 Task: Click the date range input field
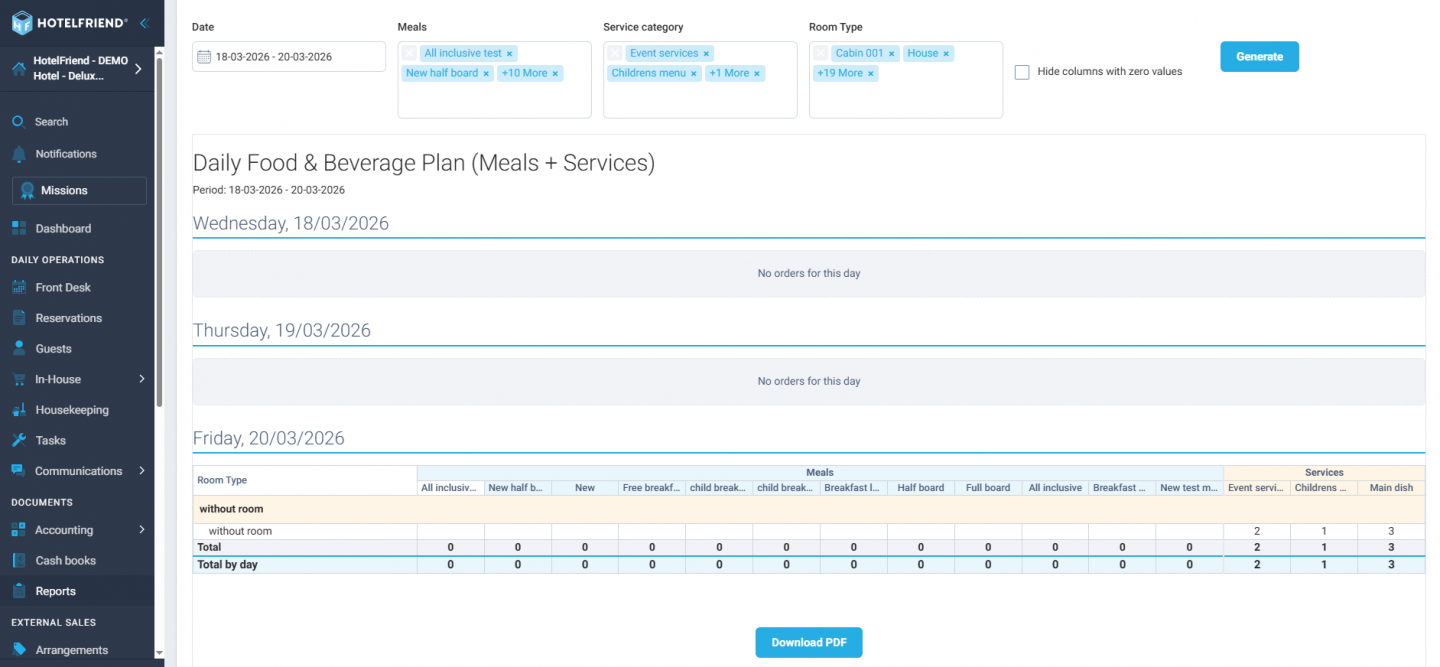coord(290,56)
